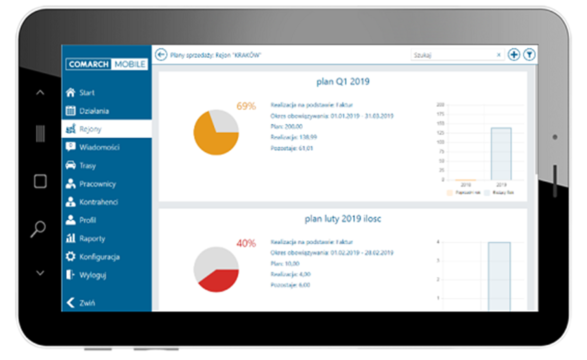
Task: Open Pracownicy employees icon
Action: click(x=70, y=183)
